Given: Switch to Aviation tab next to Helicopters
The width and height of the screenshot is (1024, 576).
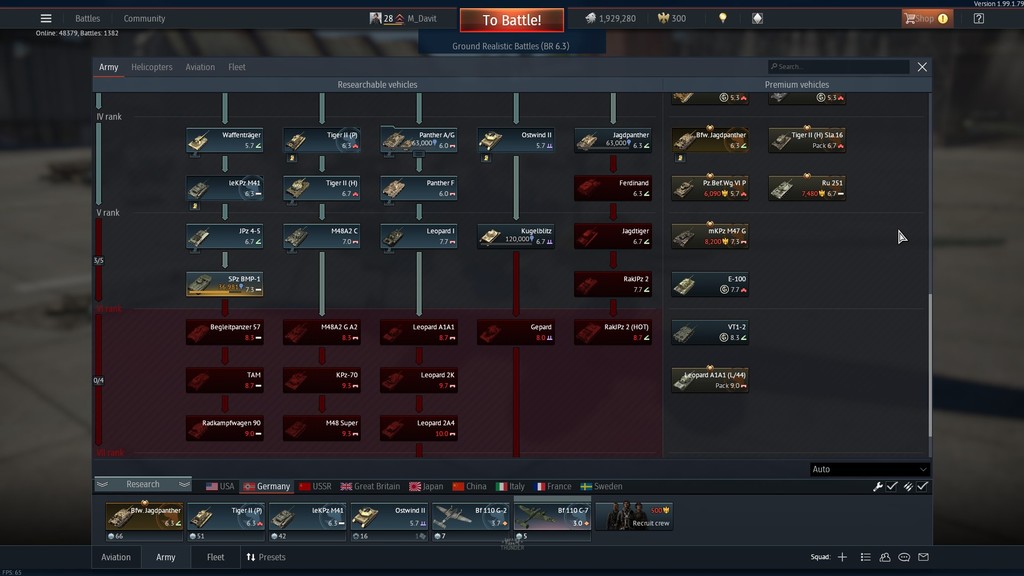Looking at the screenshot, I should (x=200, y=67).
